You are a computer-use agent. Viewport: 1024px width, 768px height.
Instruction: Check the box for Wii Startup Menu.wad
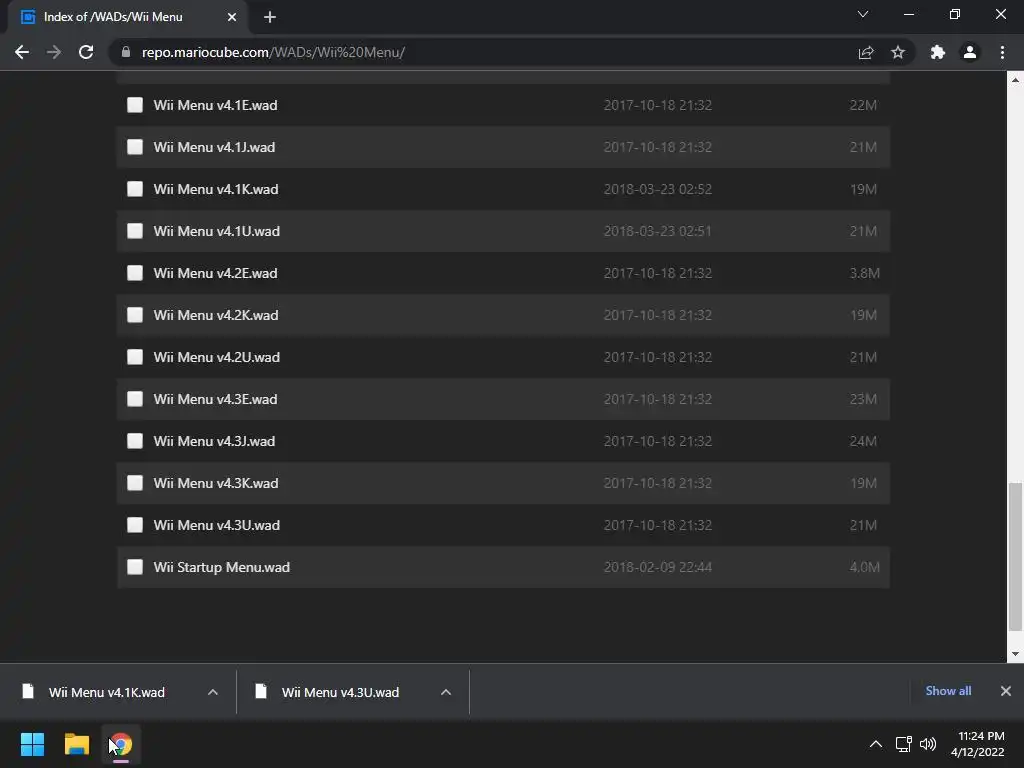(135, 567)
